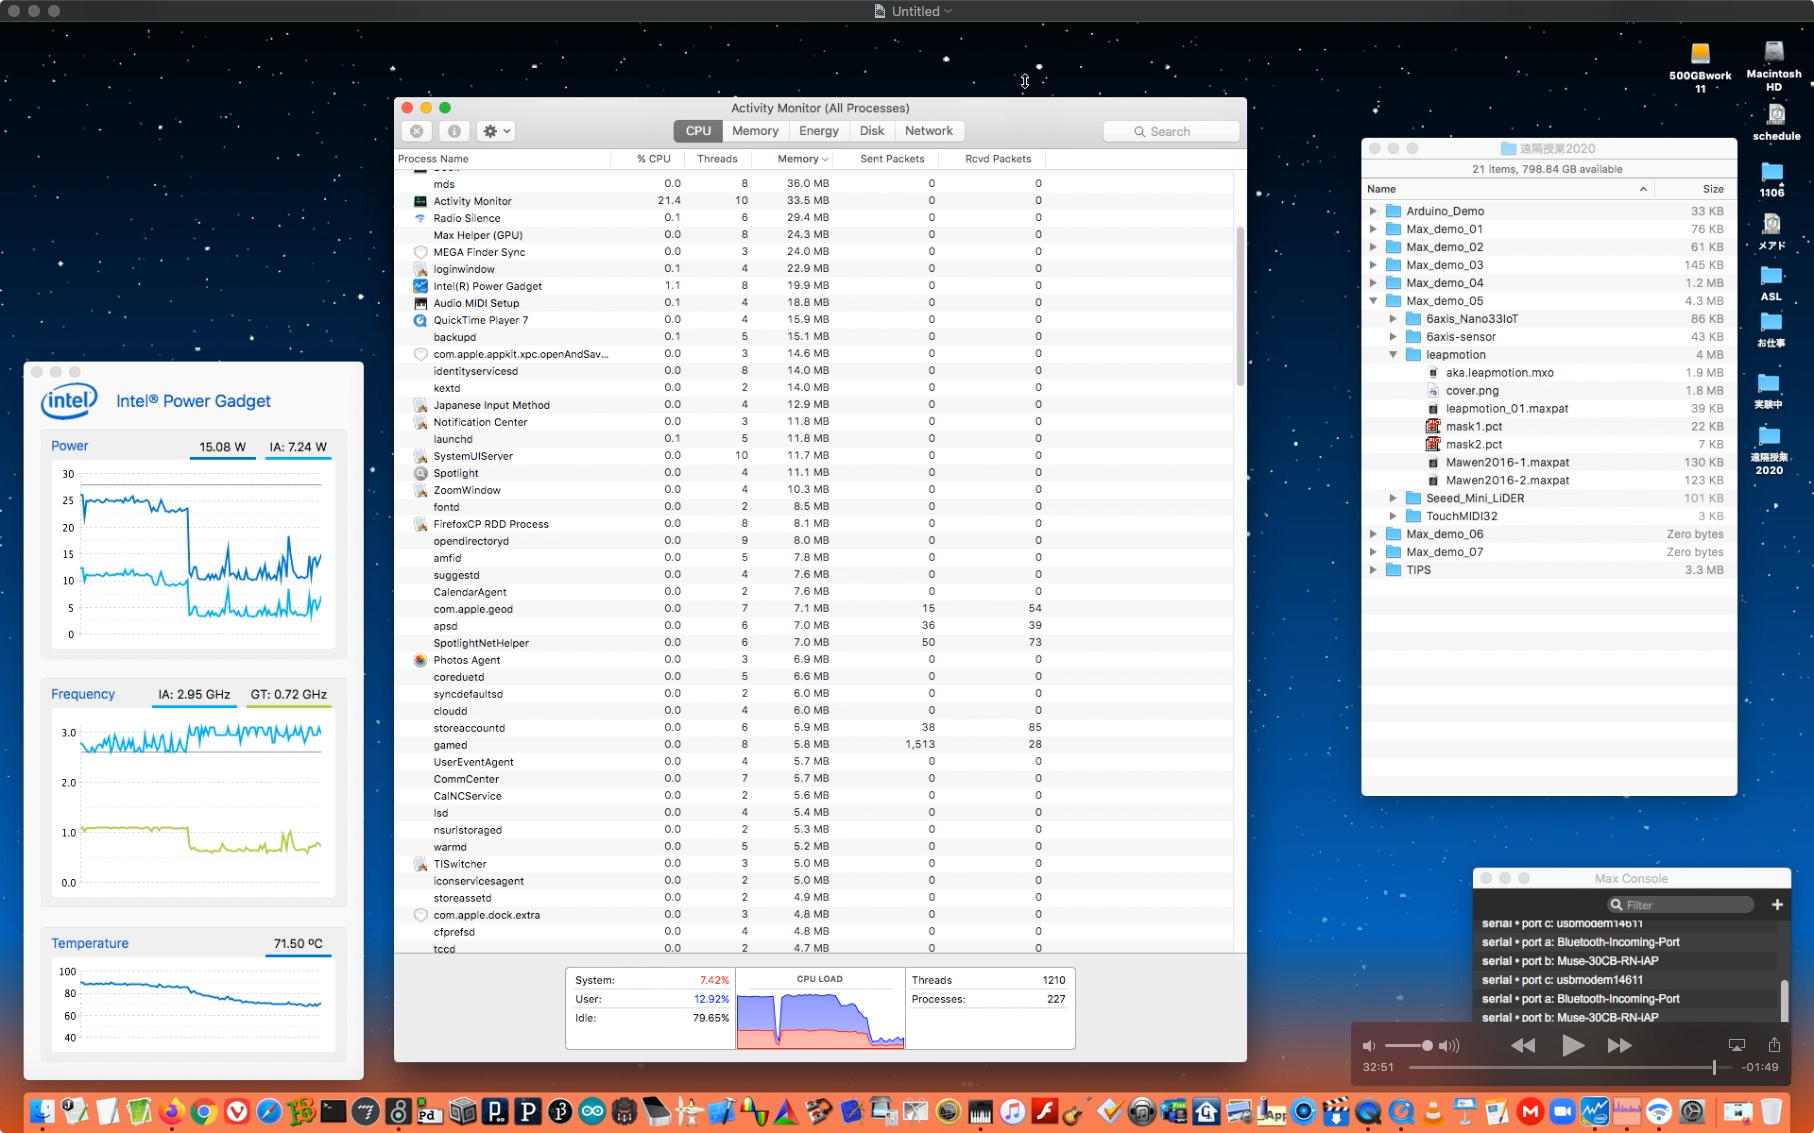Viewport: 1814px width, 1133px height.
Task: Click the Search field in Activity Monitor
Action: (x=1171, y=131)
